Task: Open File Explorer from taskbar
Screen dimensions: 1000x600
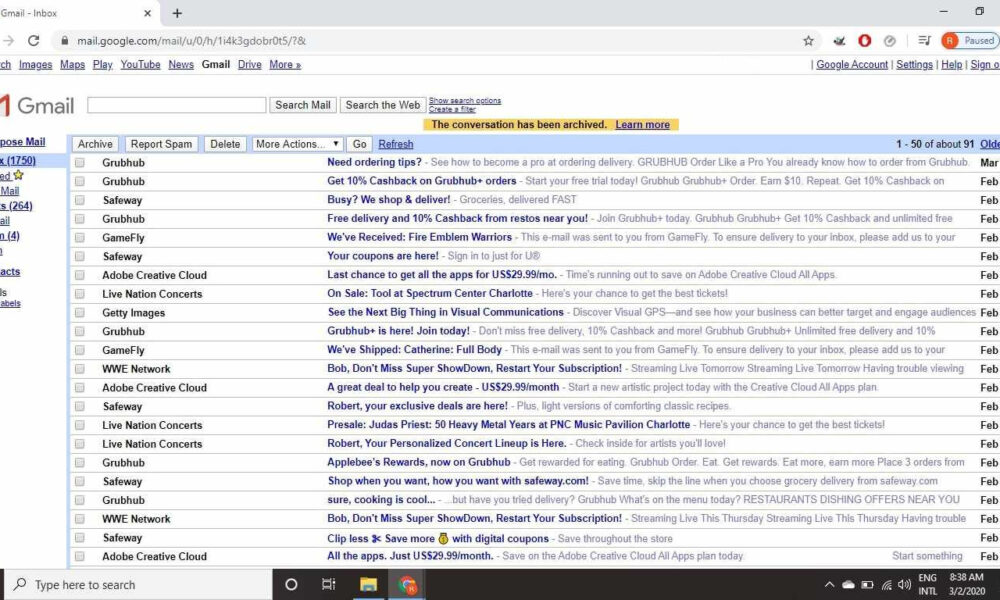Action: pos(368,584)
